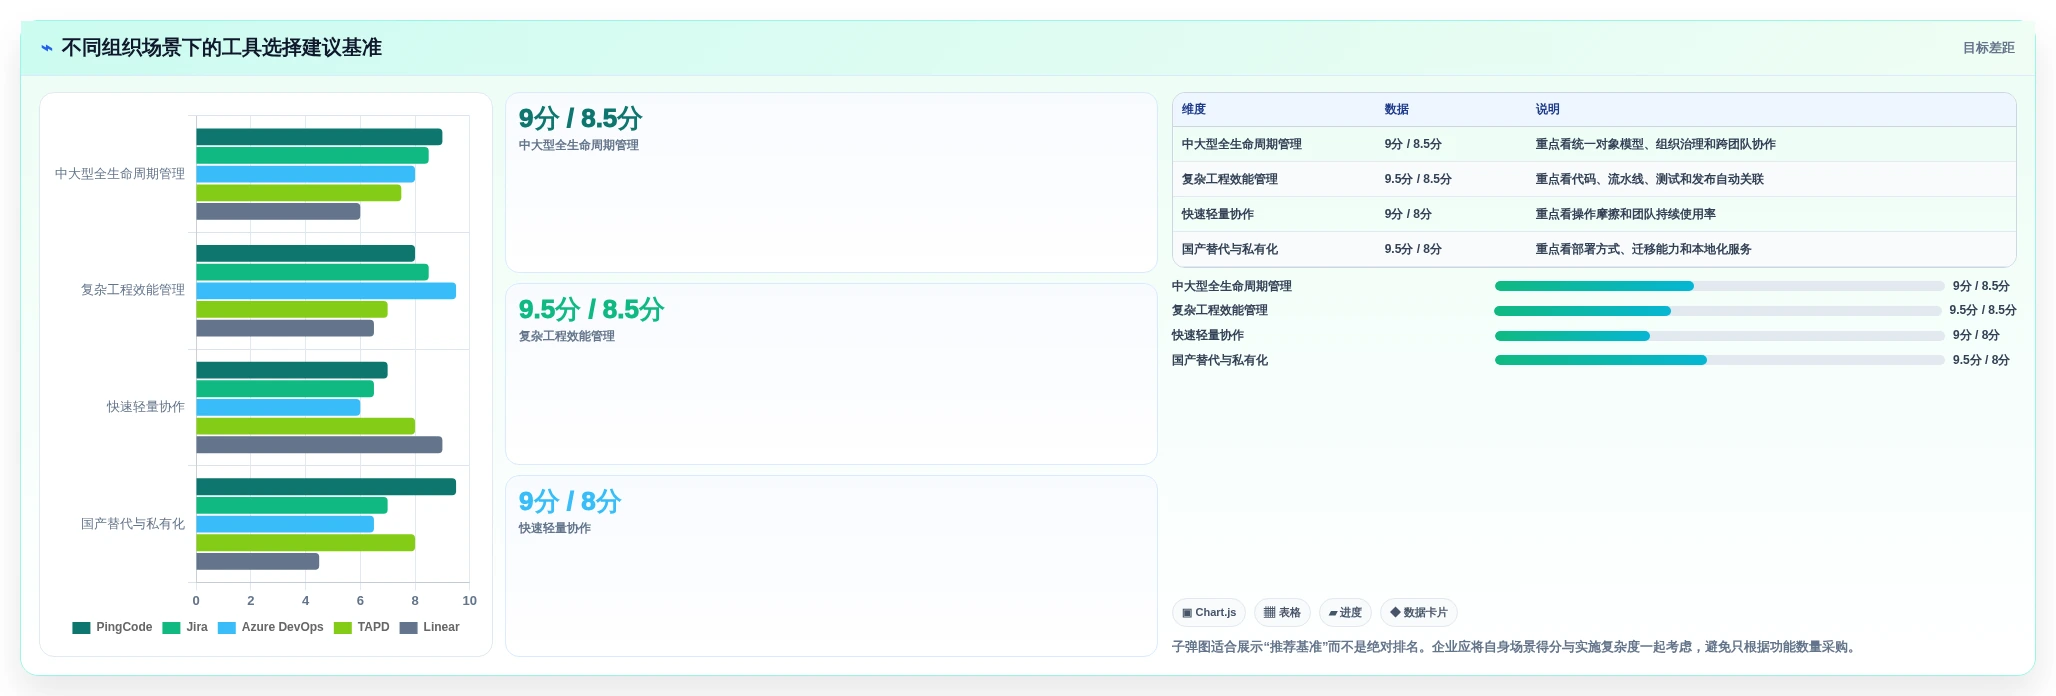Image resolution: width=2056 pixels, height=696 pixels.
Task: Select the 数据 table column header
Action: (x=1396, y=109)
